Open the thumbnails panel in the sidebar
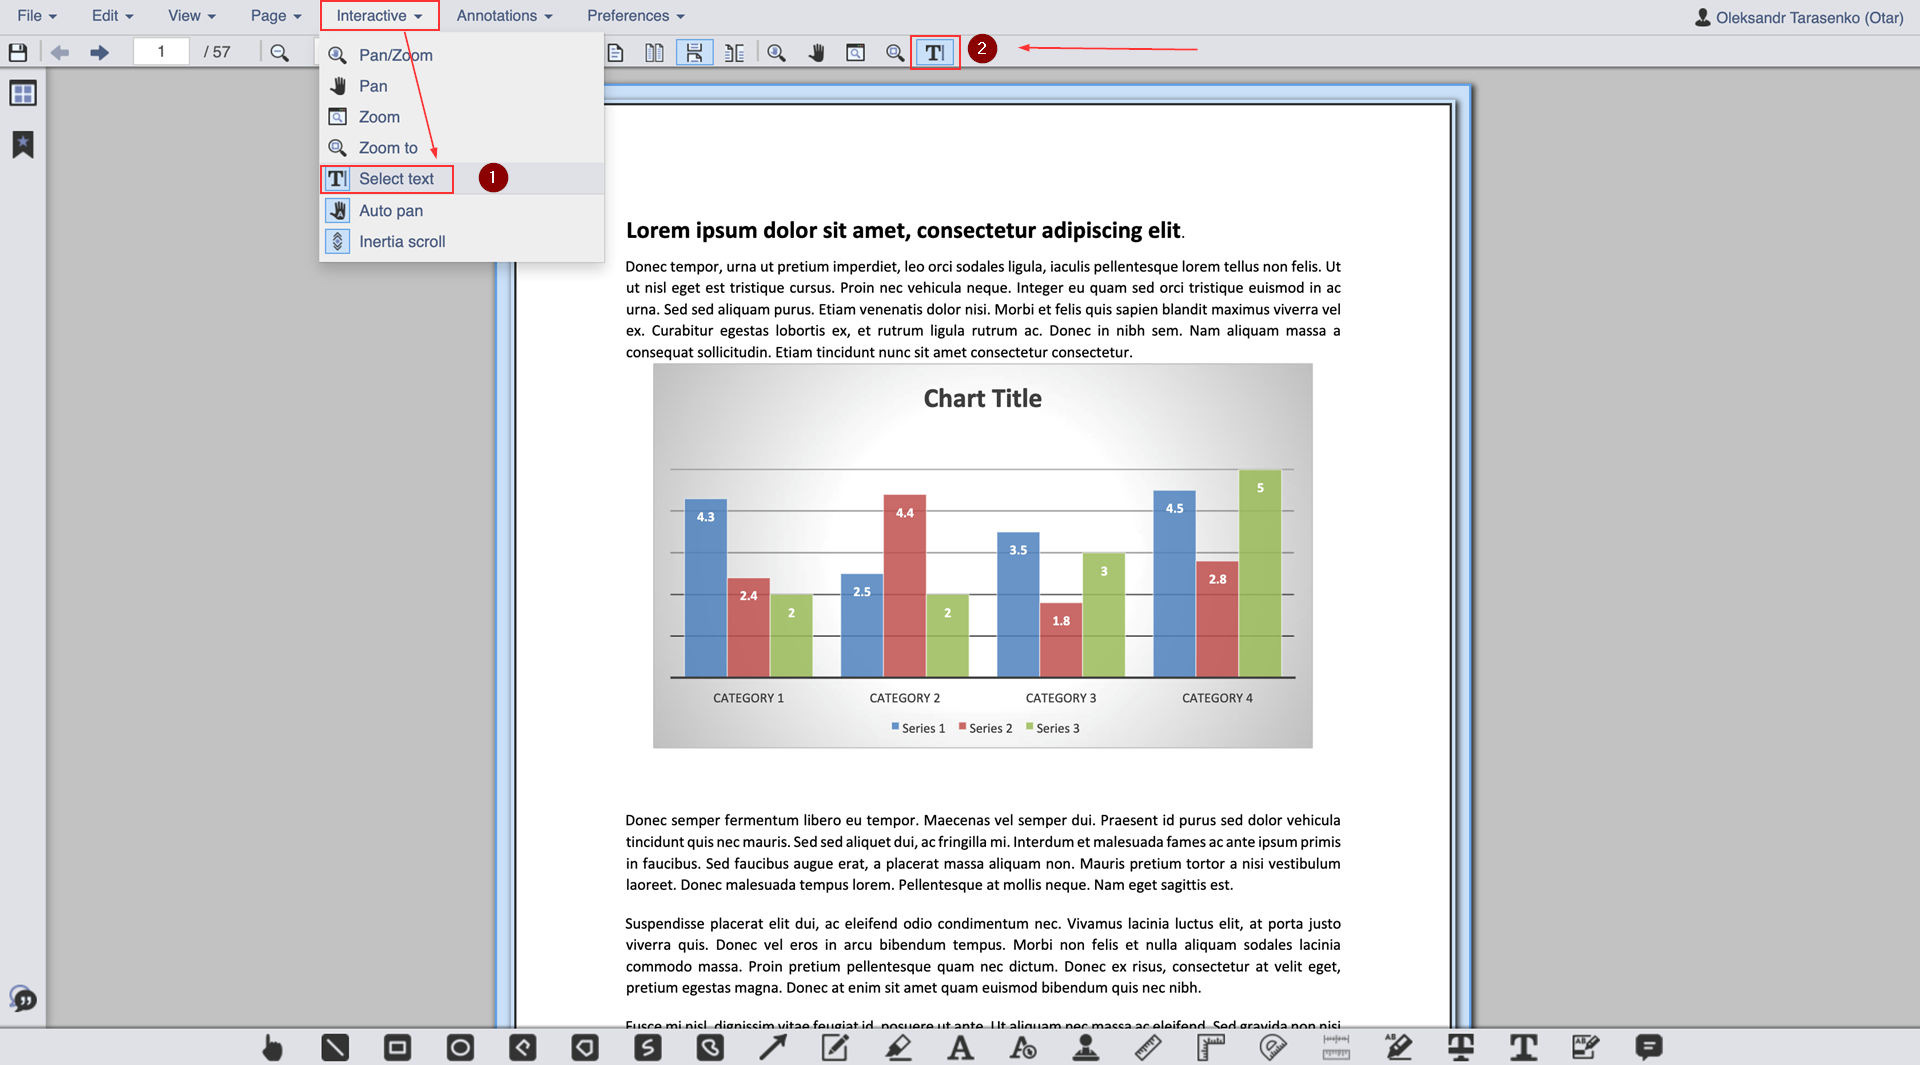1920x1065 pixels. click(x=22, y=94)
